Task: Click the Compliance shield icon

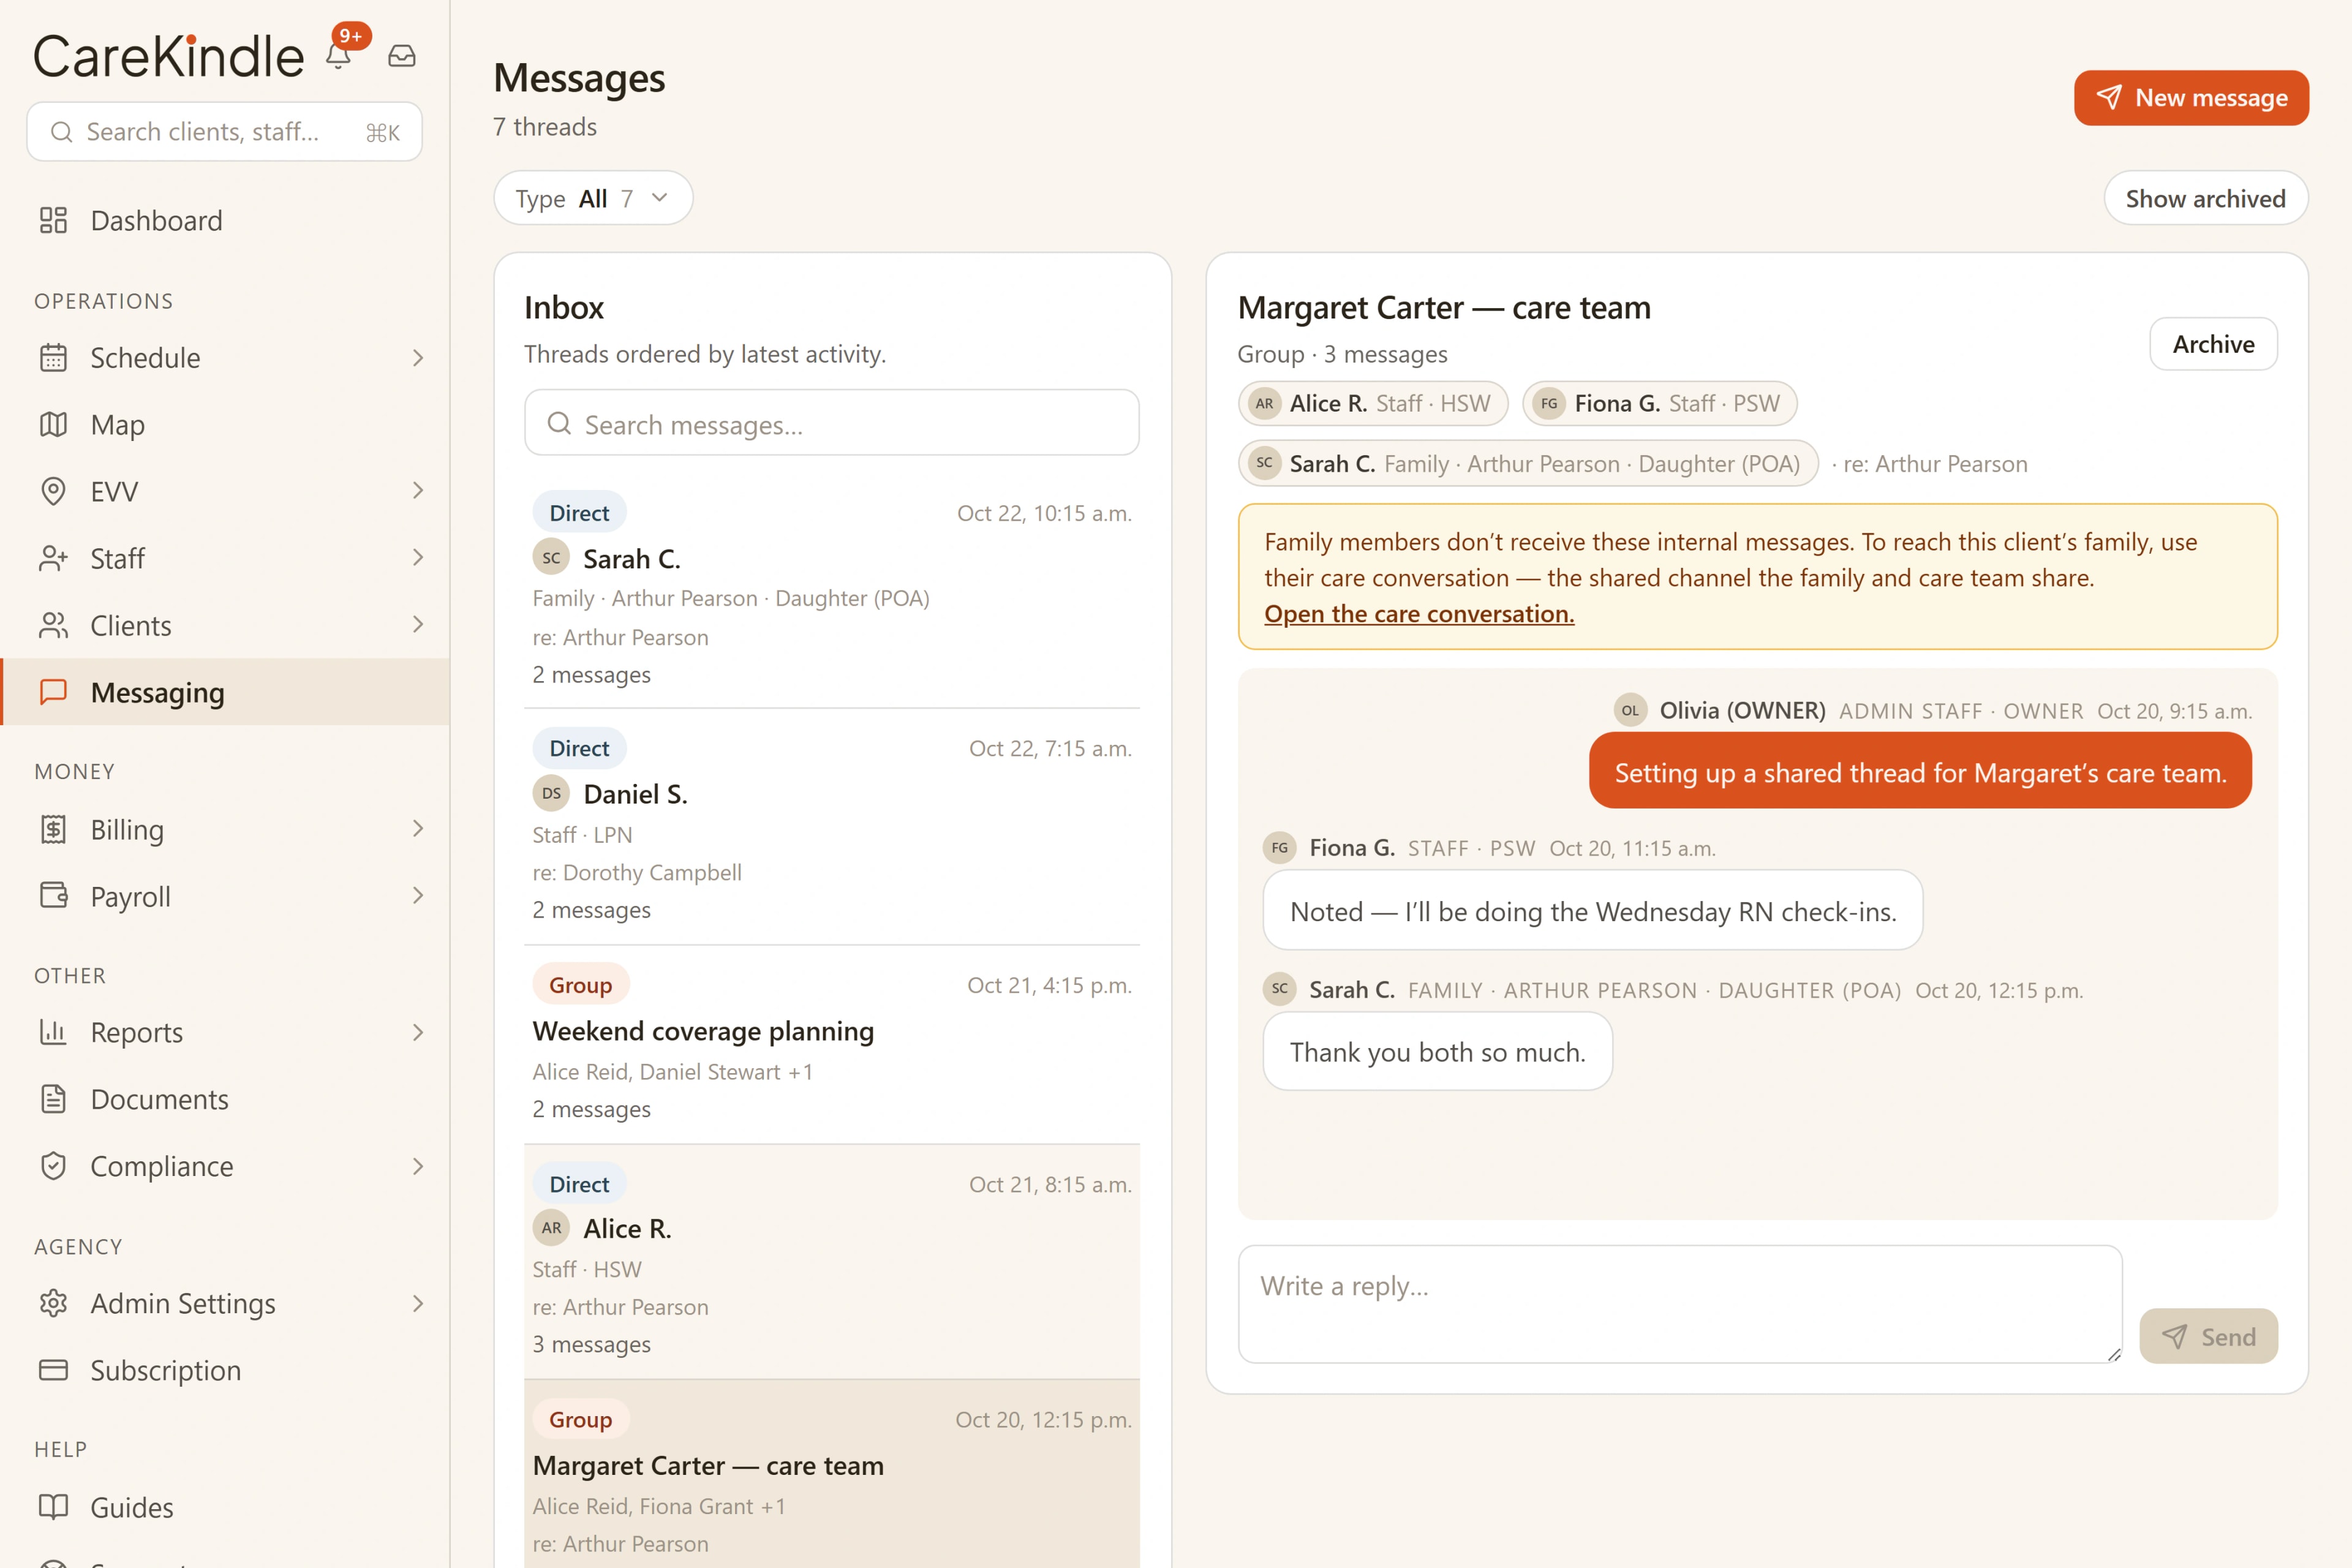Action: click(x=53, y=1166)
